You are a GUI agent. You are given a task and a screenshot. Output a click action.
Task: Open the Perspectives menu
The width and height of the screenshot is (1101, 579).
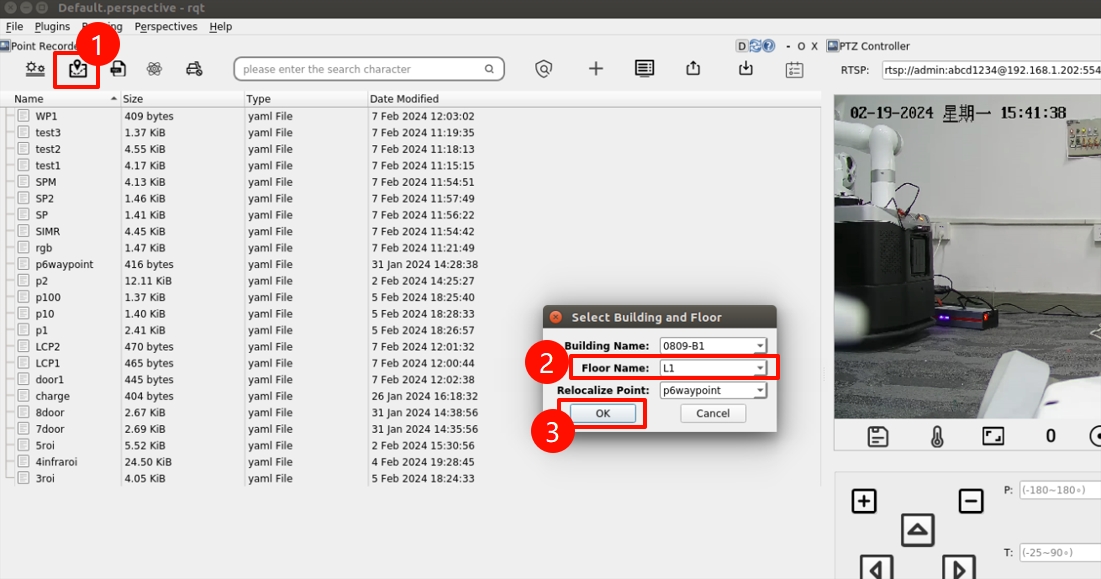(166, 26)
